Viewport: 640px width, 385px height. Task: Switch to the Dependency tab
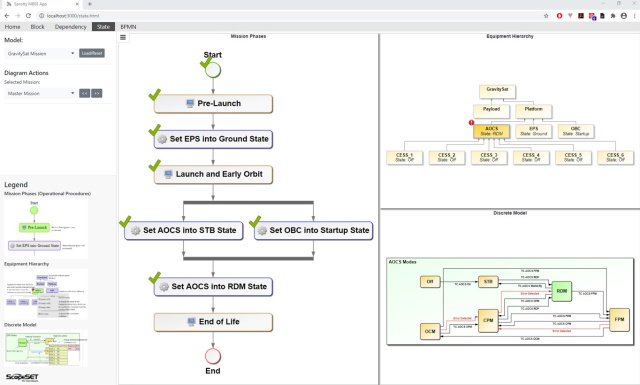(71, 27)
